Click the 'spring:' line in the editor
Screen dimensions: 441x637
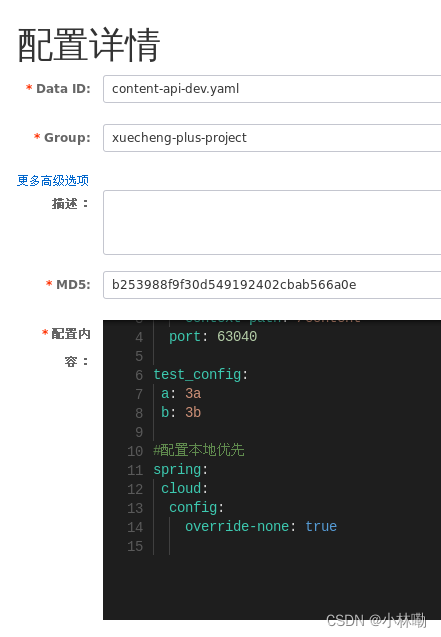pyautogui.click(x=181, y=470)
